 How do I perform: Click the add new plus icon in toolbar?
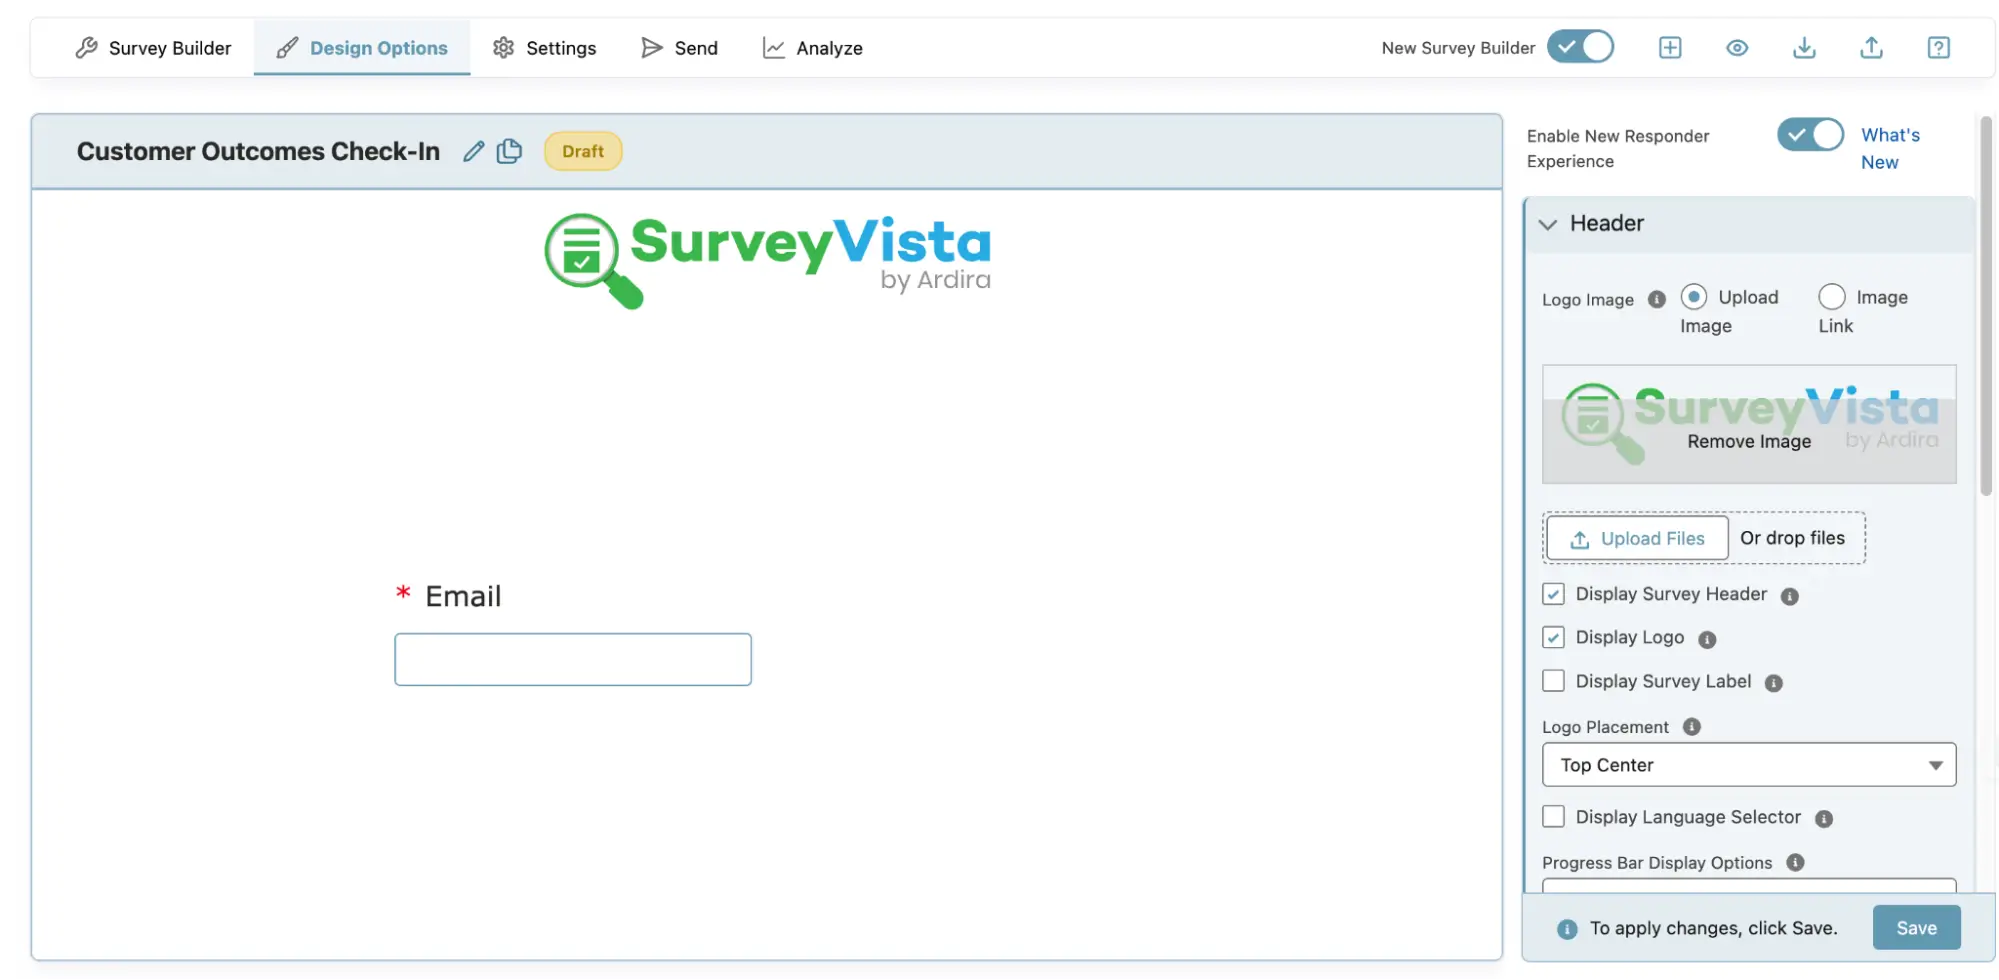[1670, 48]
